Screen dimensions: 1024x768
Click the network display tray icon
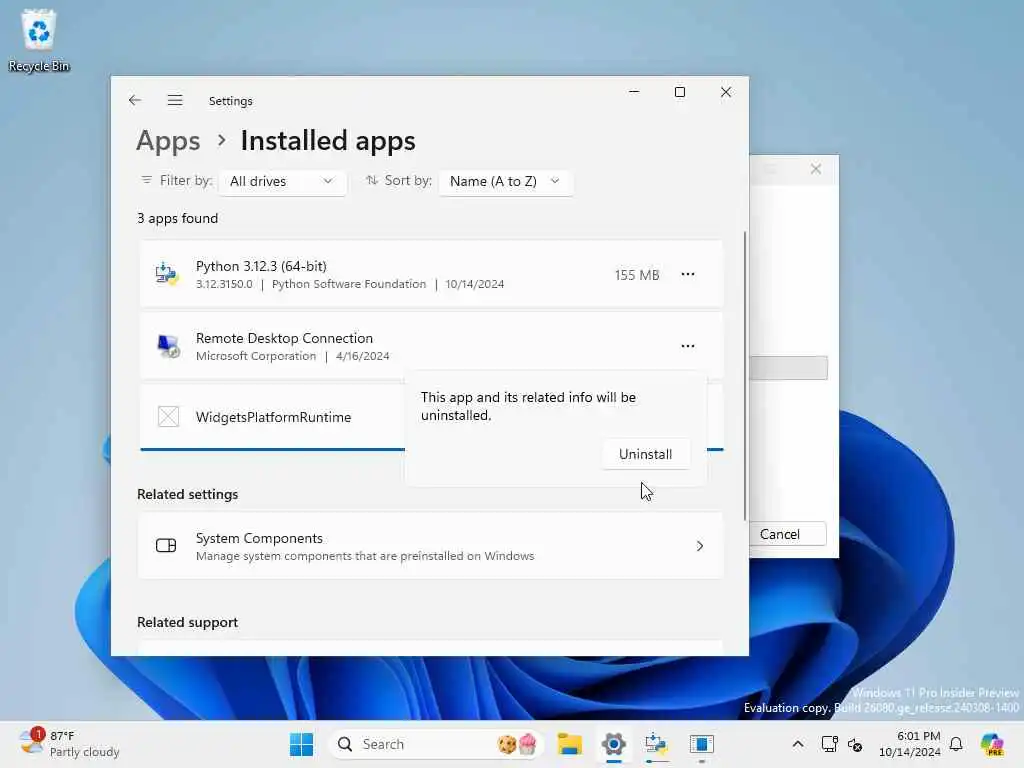pyautogui.click(x=829, y=744)
